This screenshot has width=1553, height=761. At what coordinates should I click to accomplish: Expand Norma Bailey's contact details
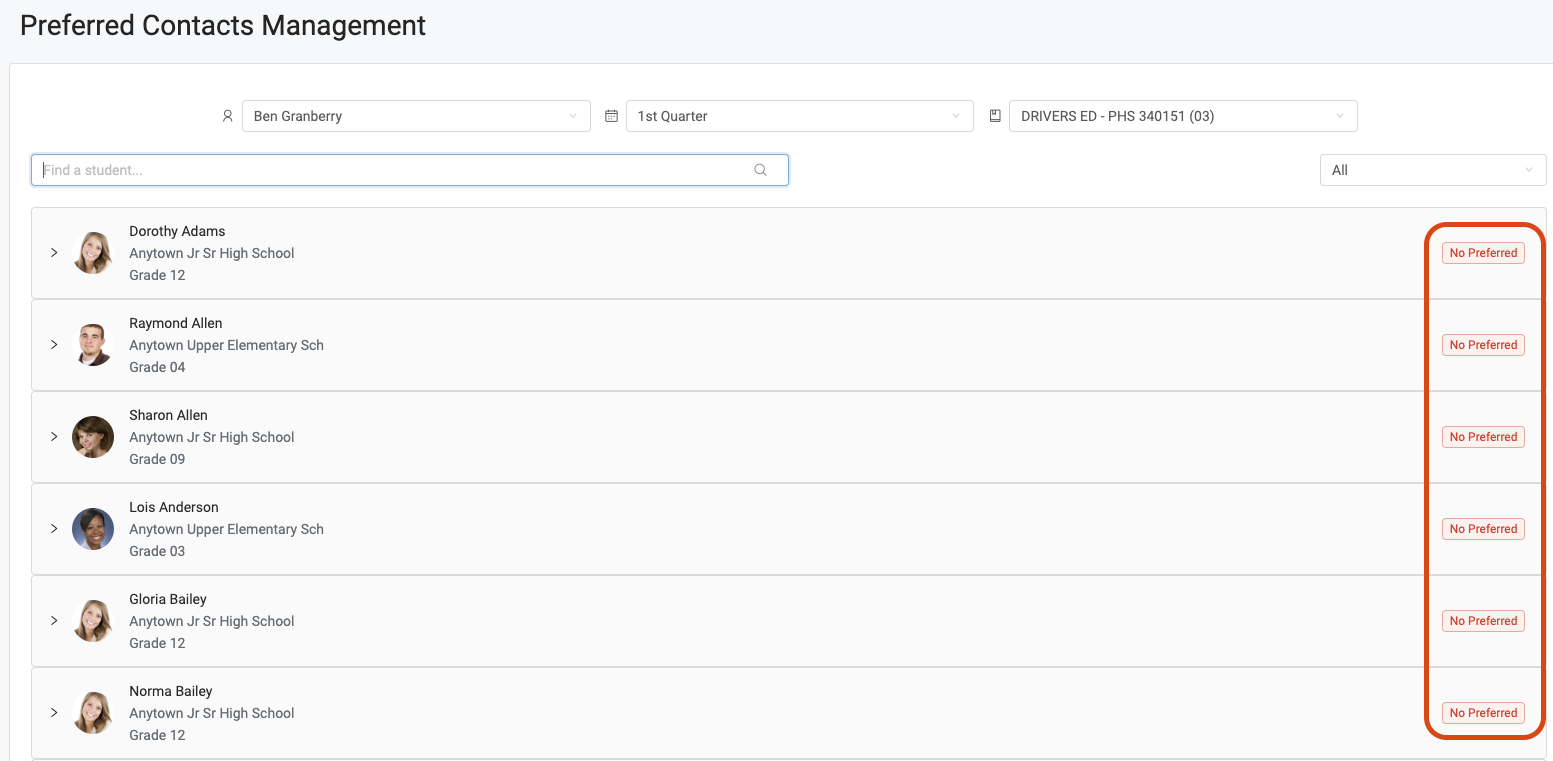(54, 712)
